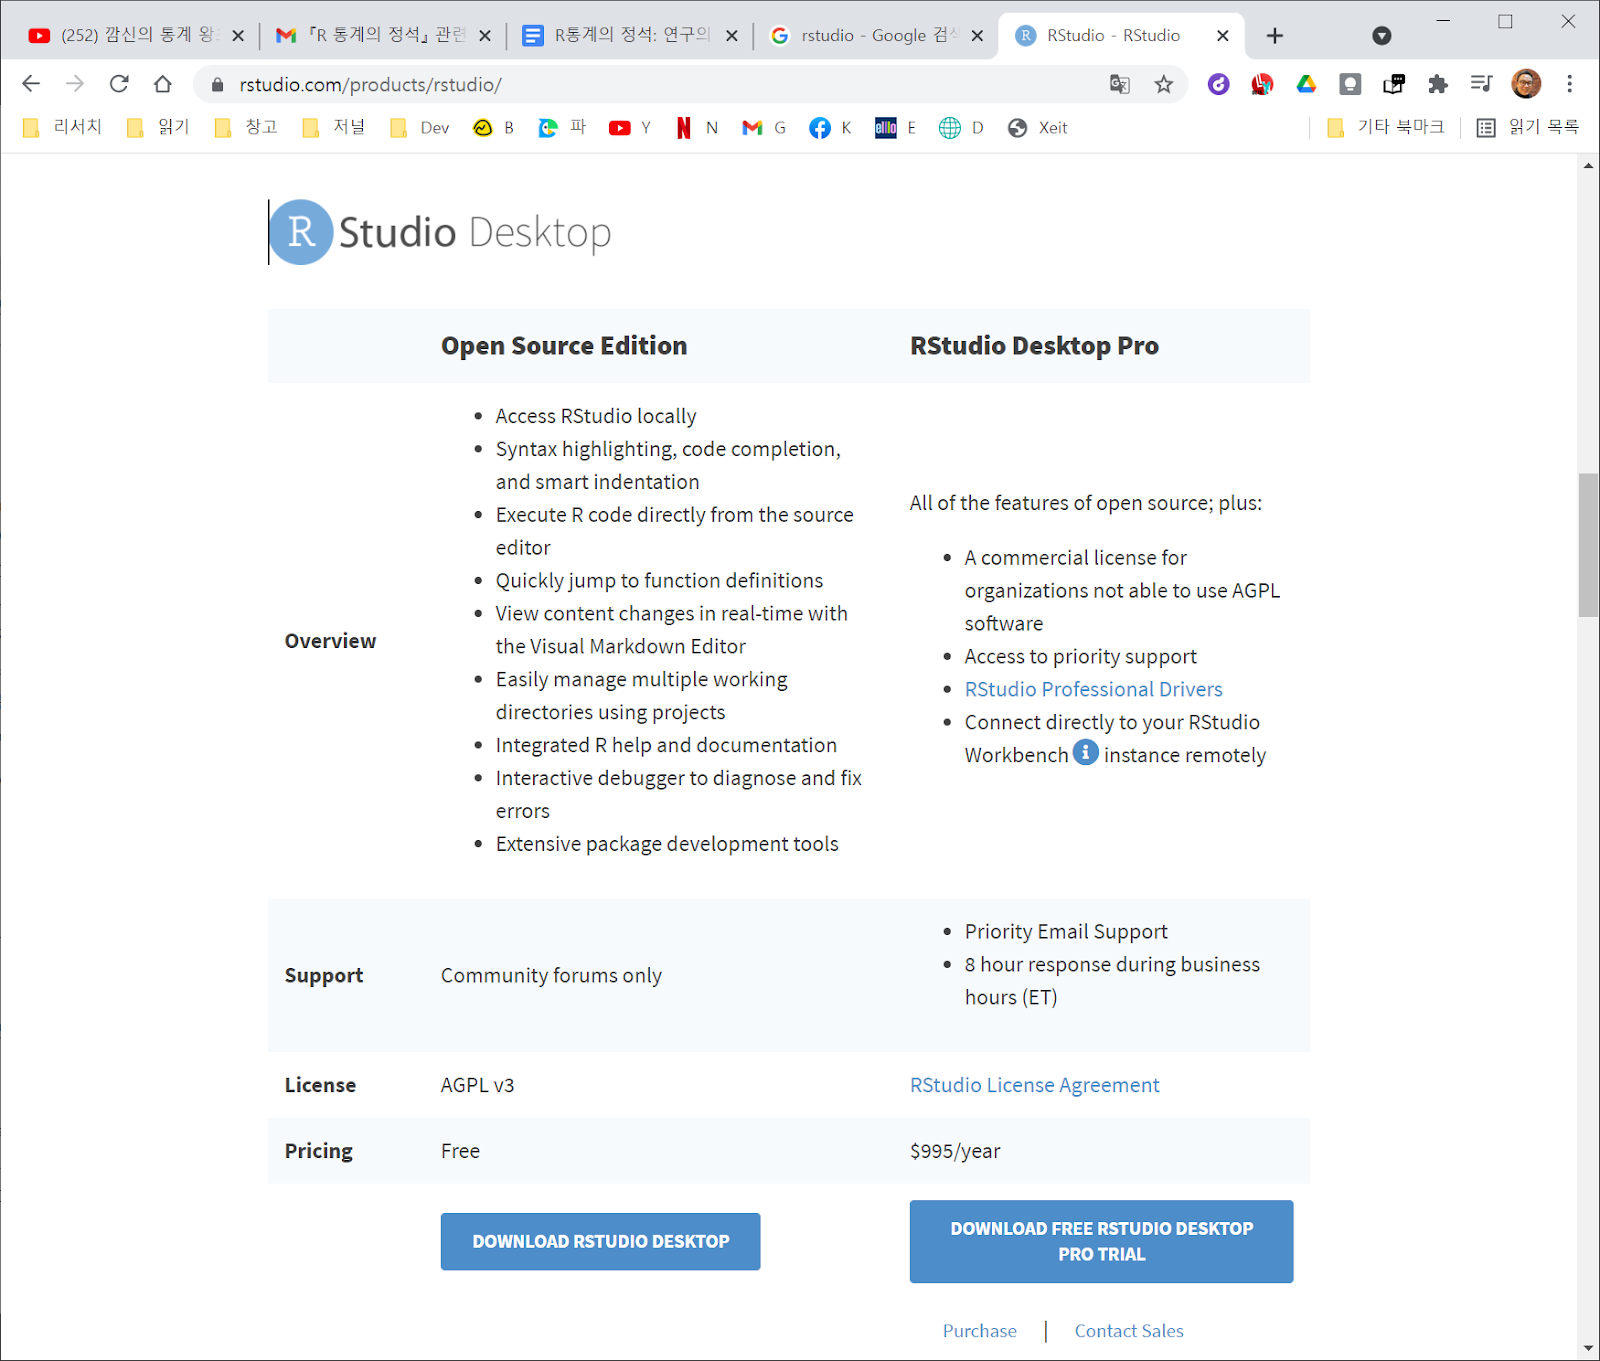Open the 읽기 목록 reading list
This screenshot has height=1361, width=1600.
pos(1528,128)
